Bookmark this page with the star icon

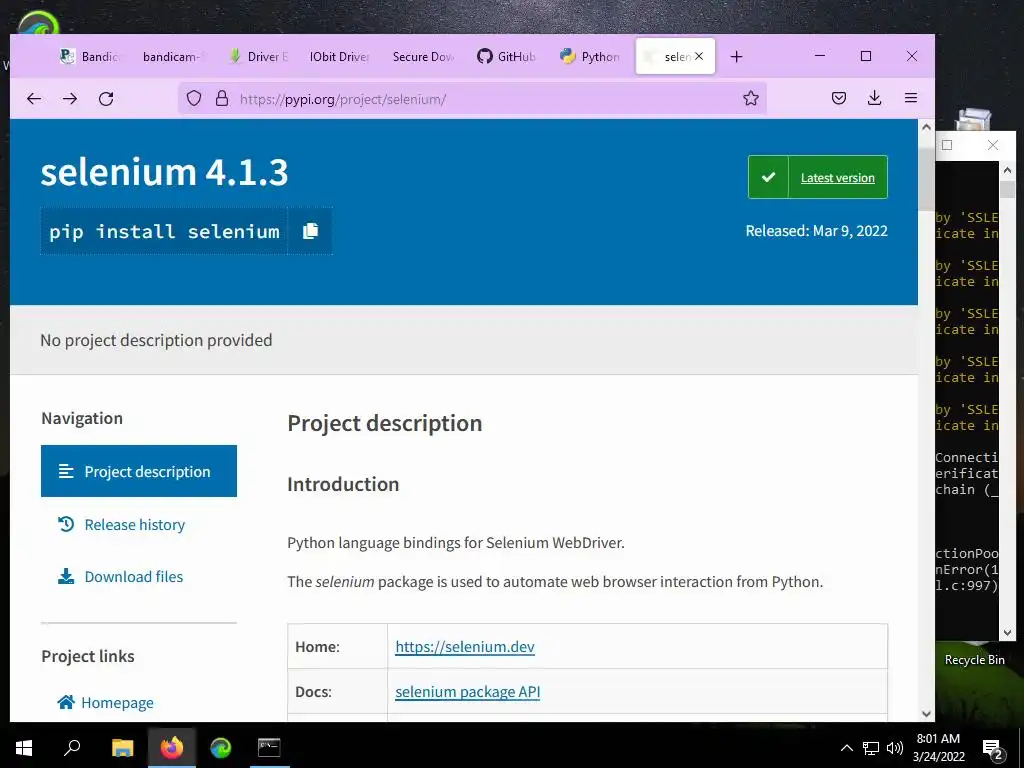click(x=751, y=99)
